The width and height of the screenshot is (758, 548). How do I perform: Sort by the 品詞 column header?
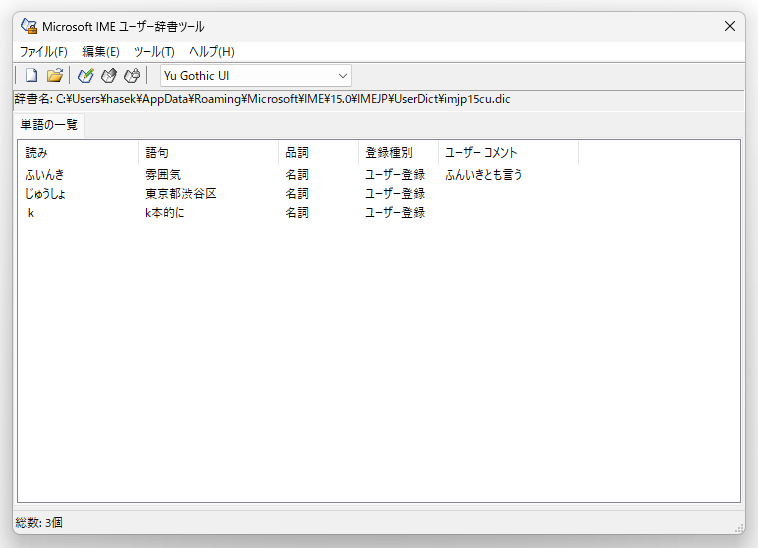[319, 153]
